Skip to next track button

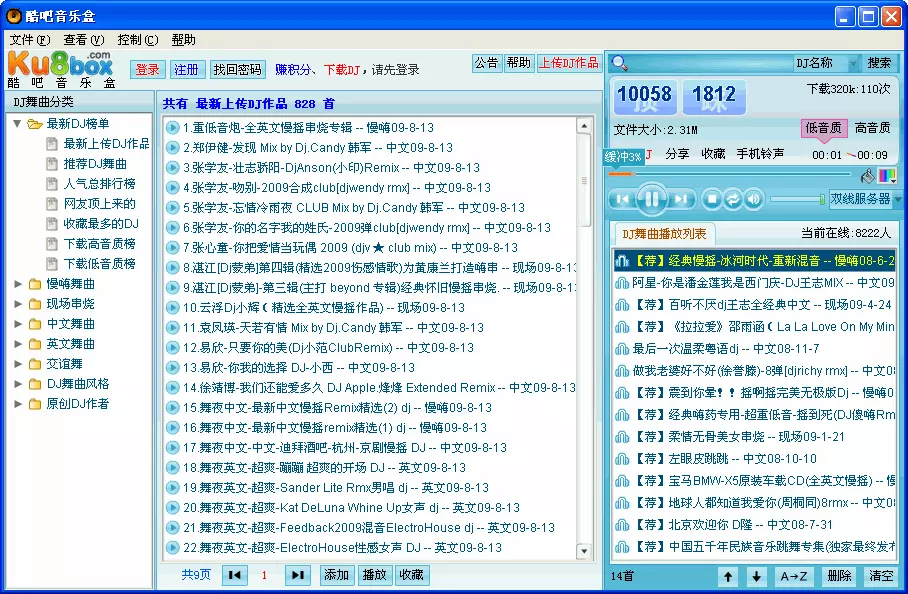point(681,199)
